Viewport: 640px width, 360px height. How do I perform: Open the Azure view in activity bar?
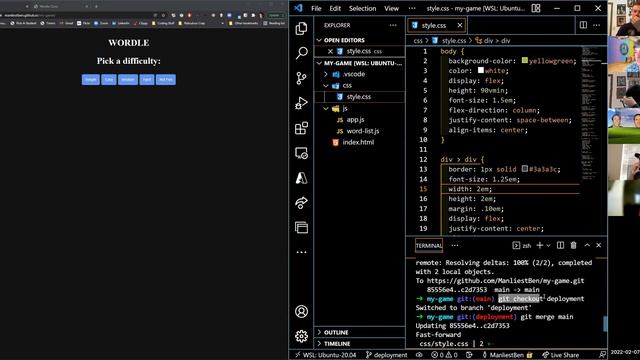click(x=301, y=178)
